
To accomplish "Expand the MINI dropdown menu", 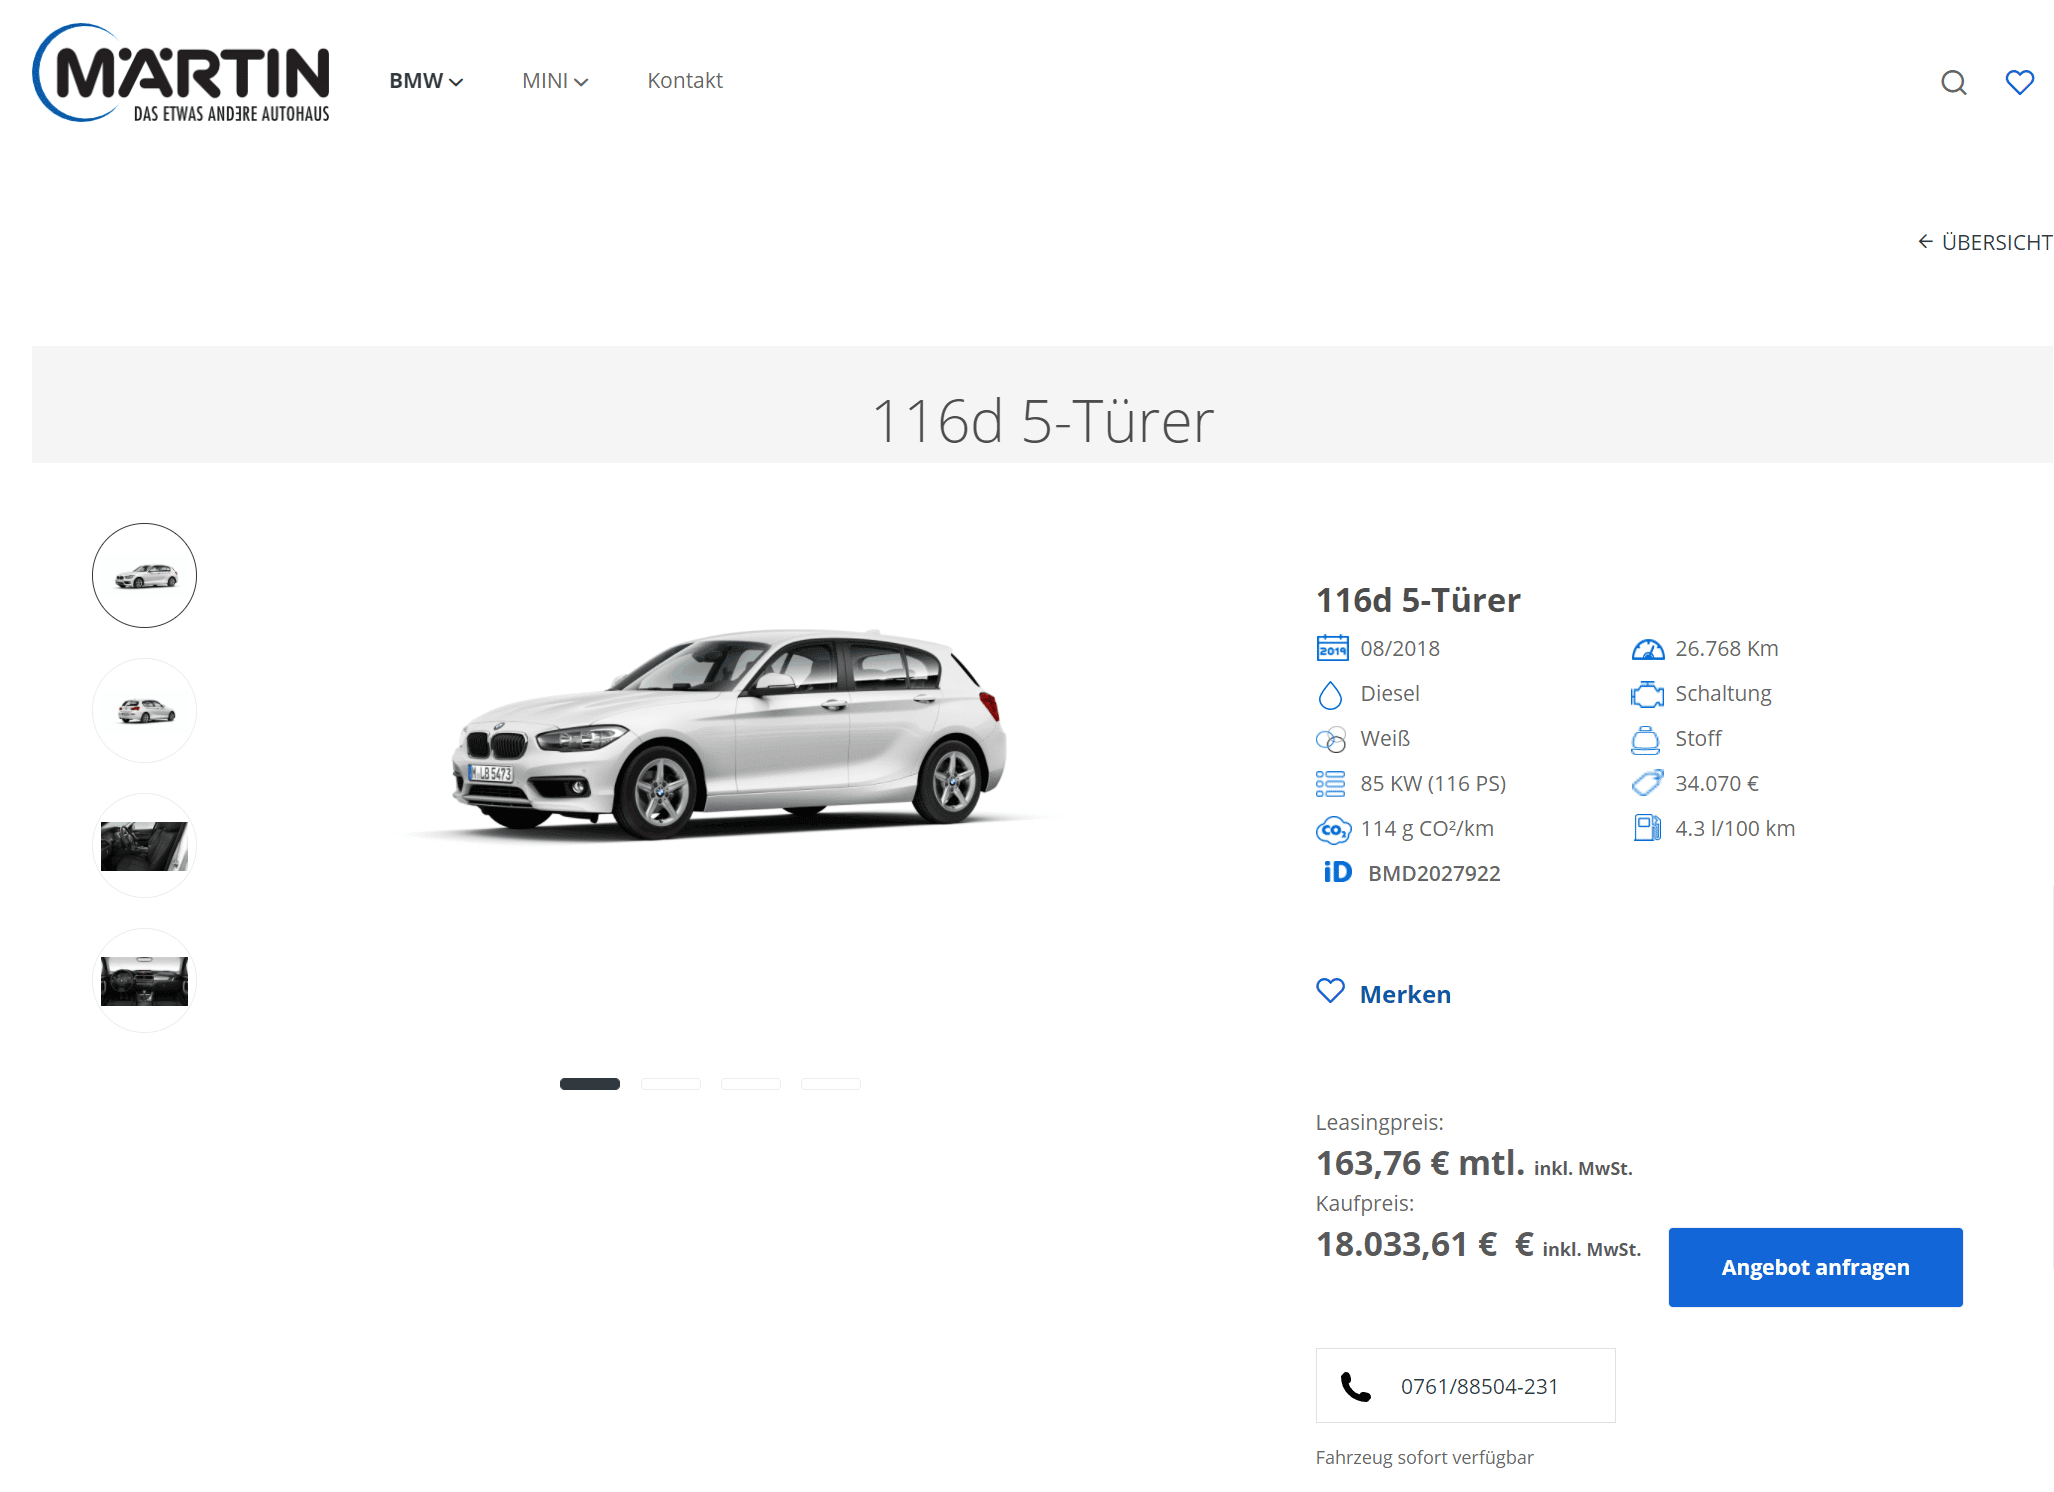I will click(555, 81).
